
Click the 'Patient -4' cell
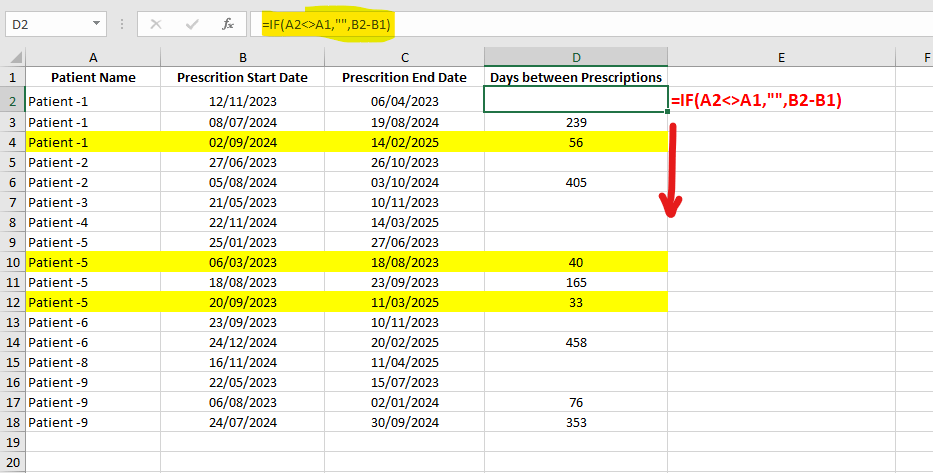pos(93,223)
